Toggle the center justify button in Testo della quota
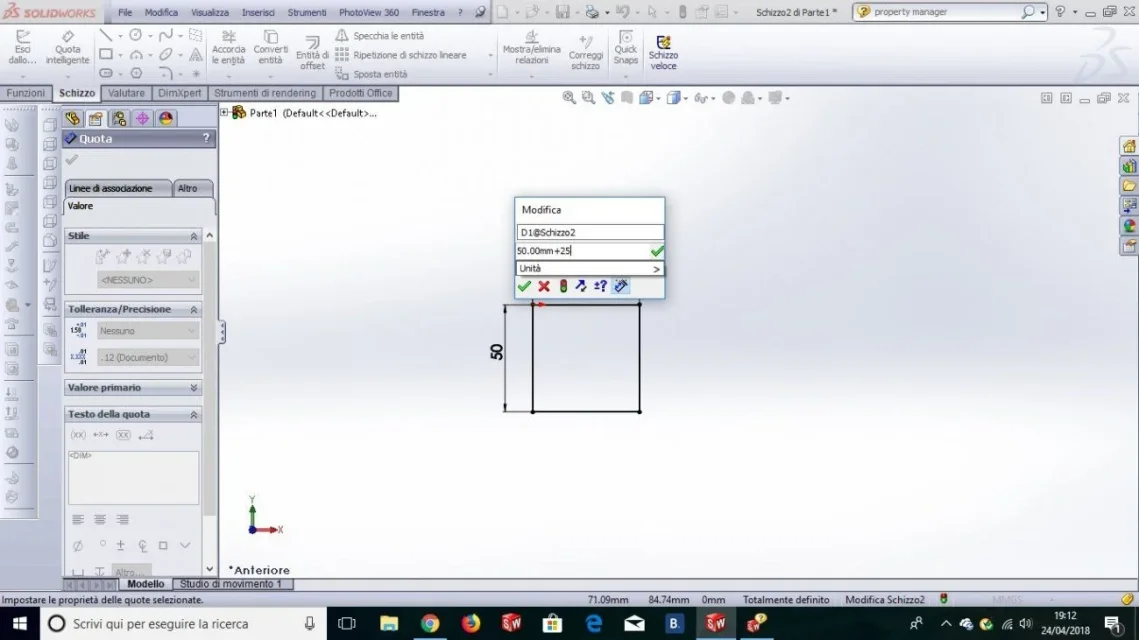Viewport: 1139px width, 640px height. (x=100, y=519)
